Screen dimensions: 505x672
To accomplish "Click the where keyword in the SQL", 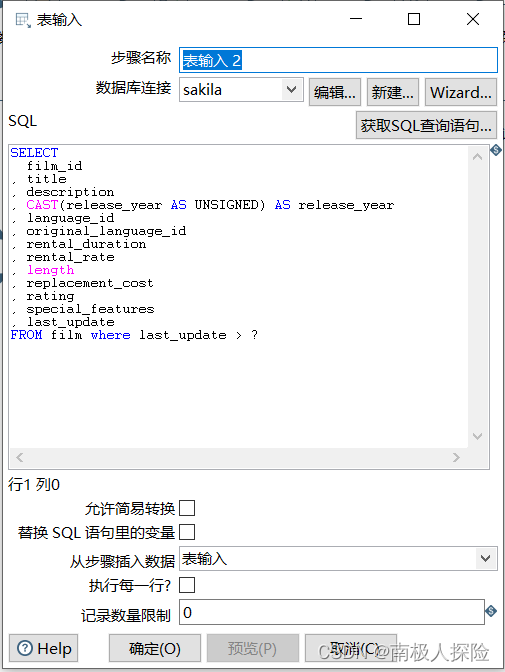I will click(x=111, y=335).
